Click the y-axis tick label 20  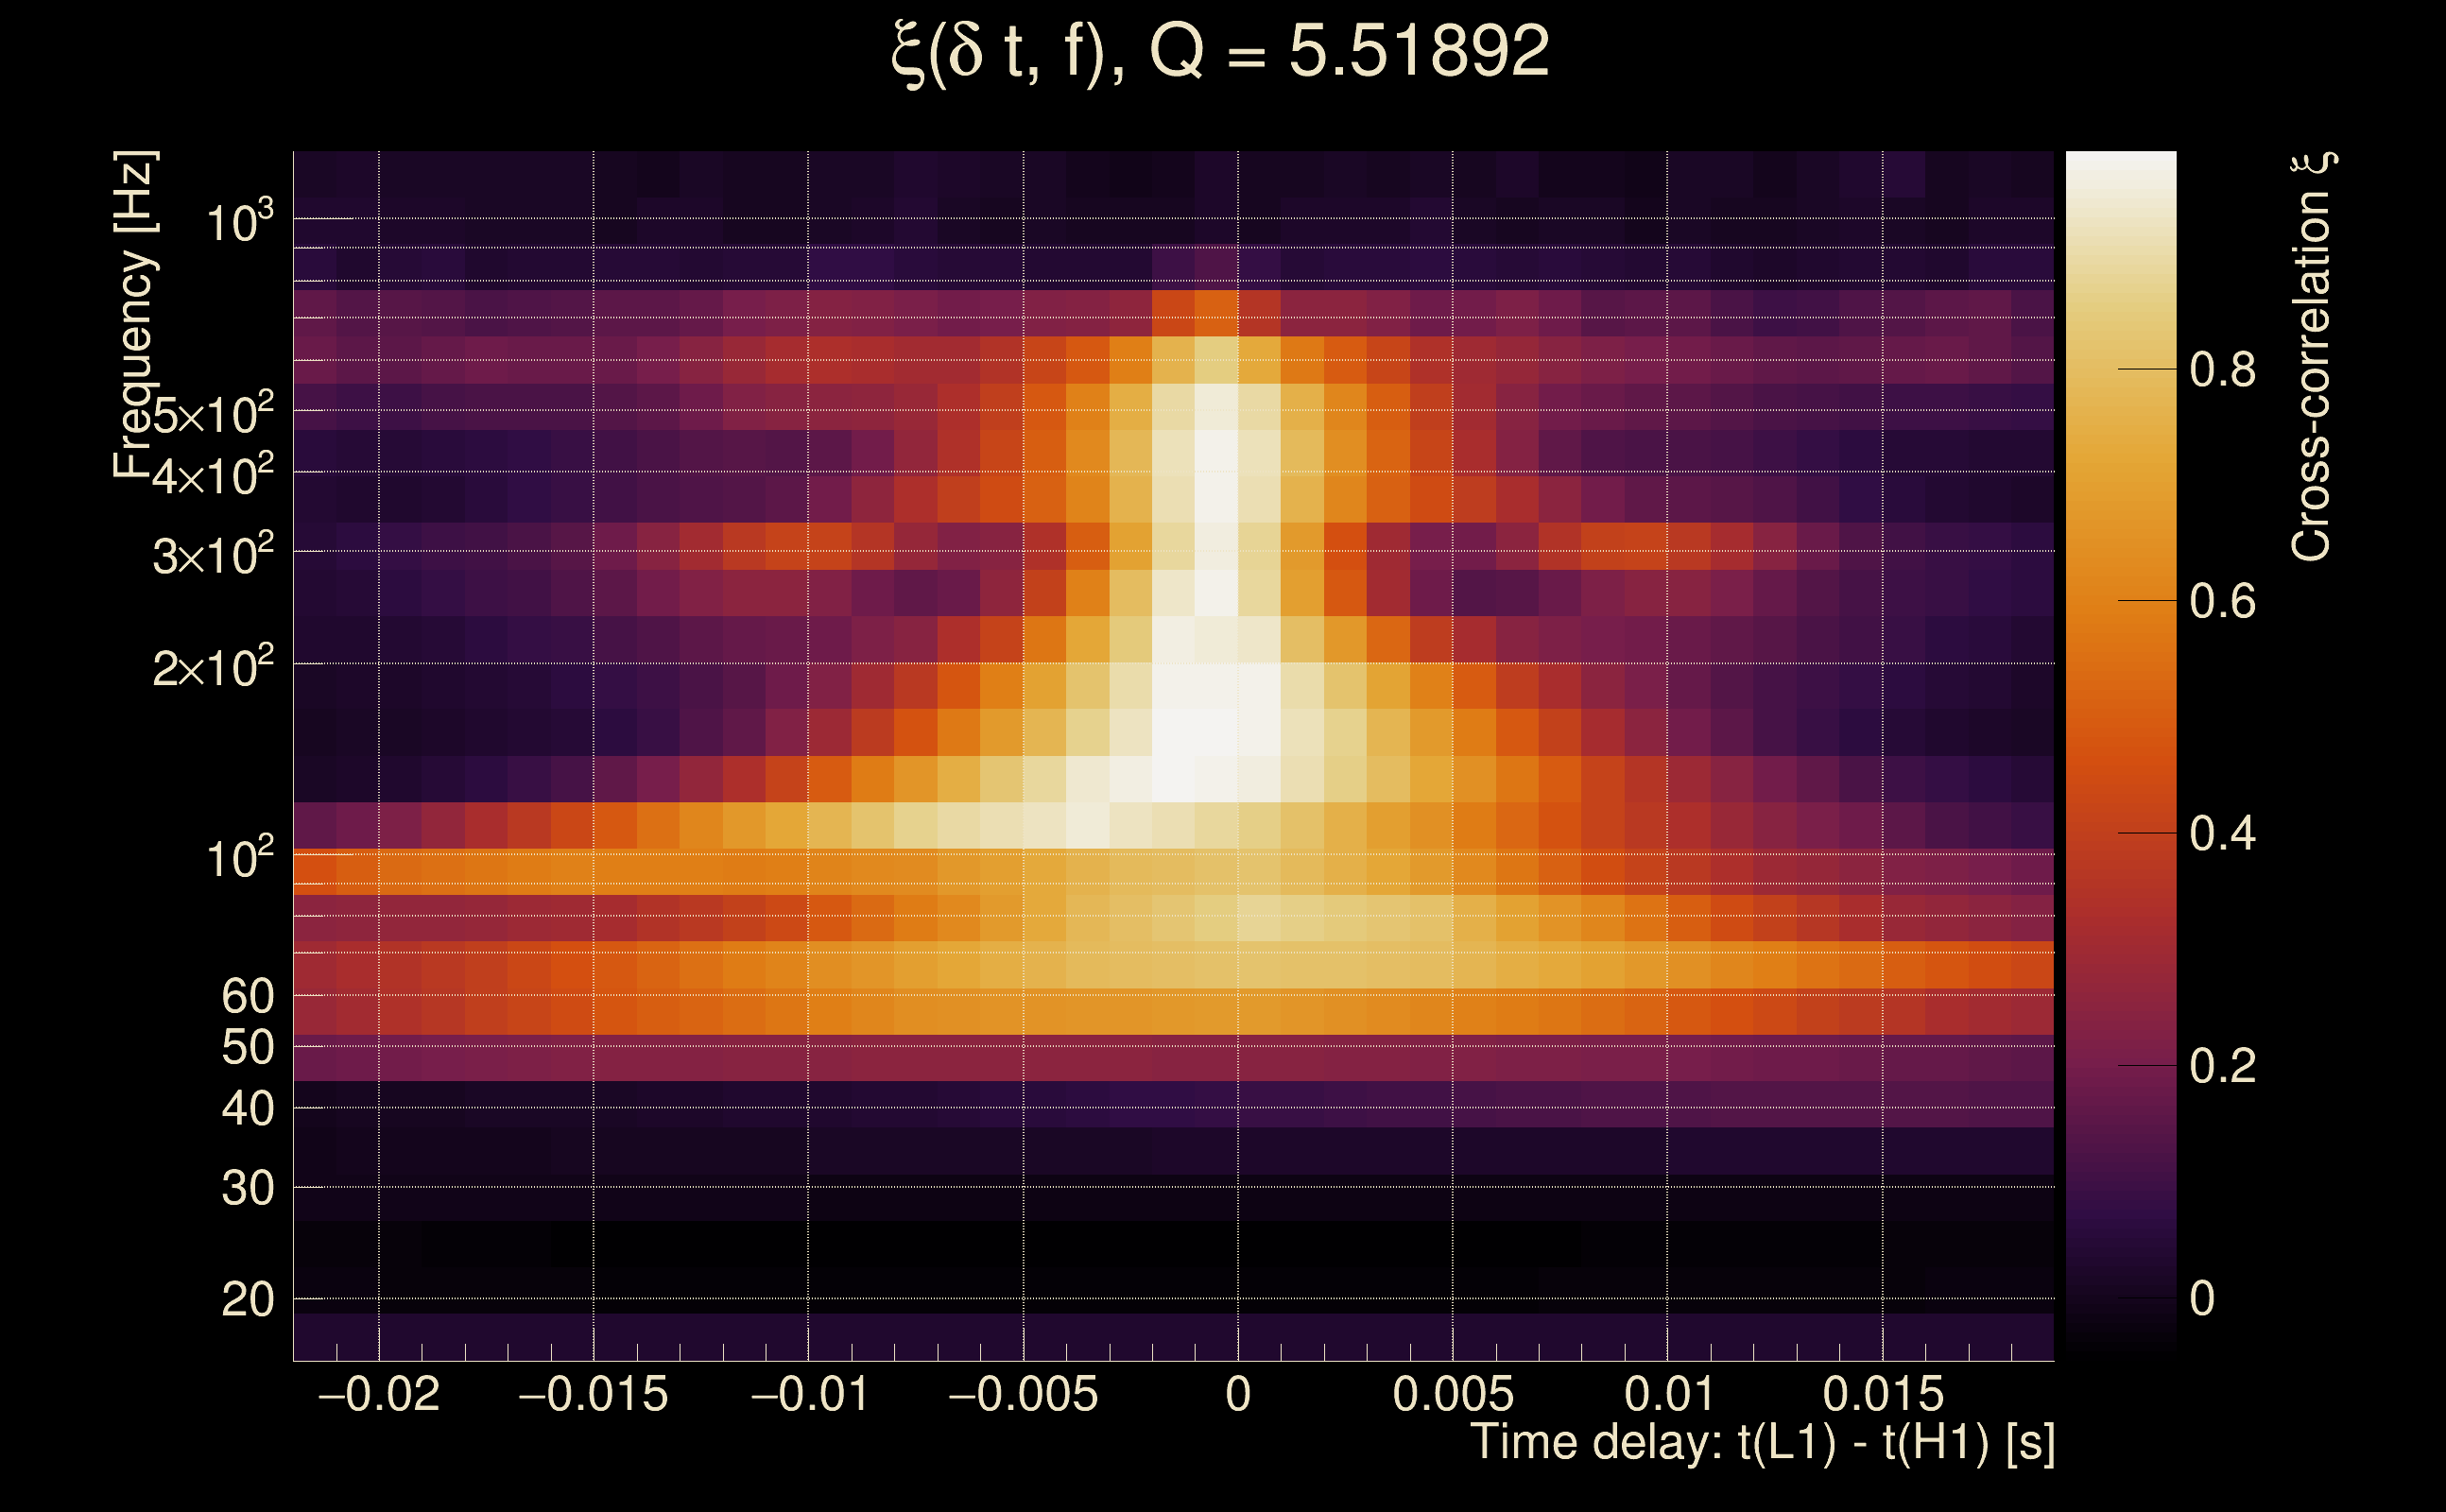pyautogui.click(x=247, y=1300)
